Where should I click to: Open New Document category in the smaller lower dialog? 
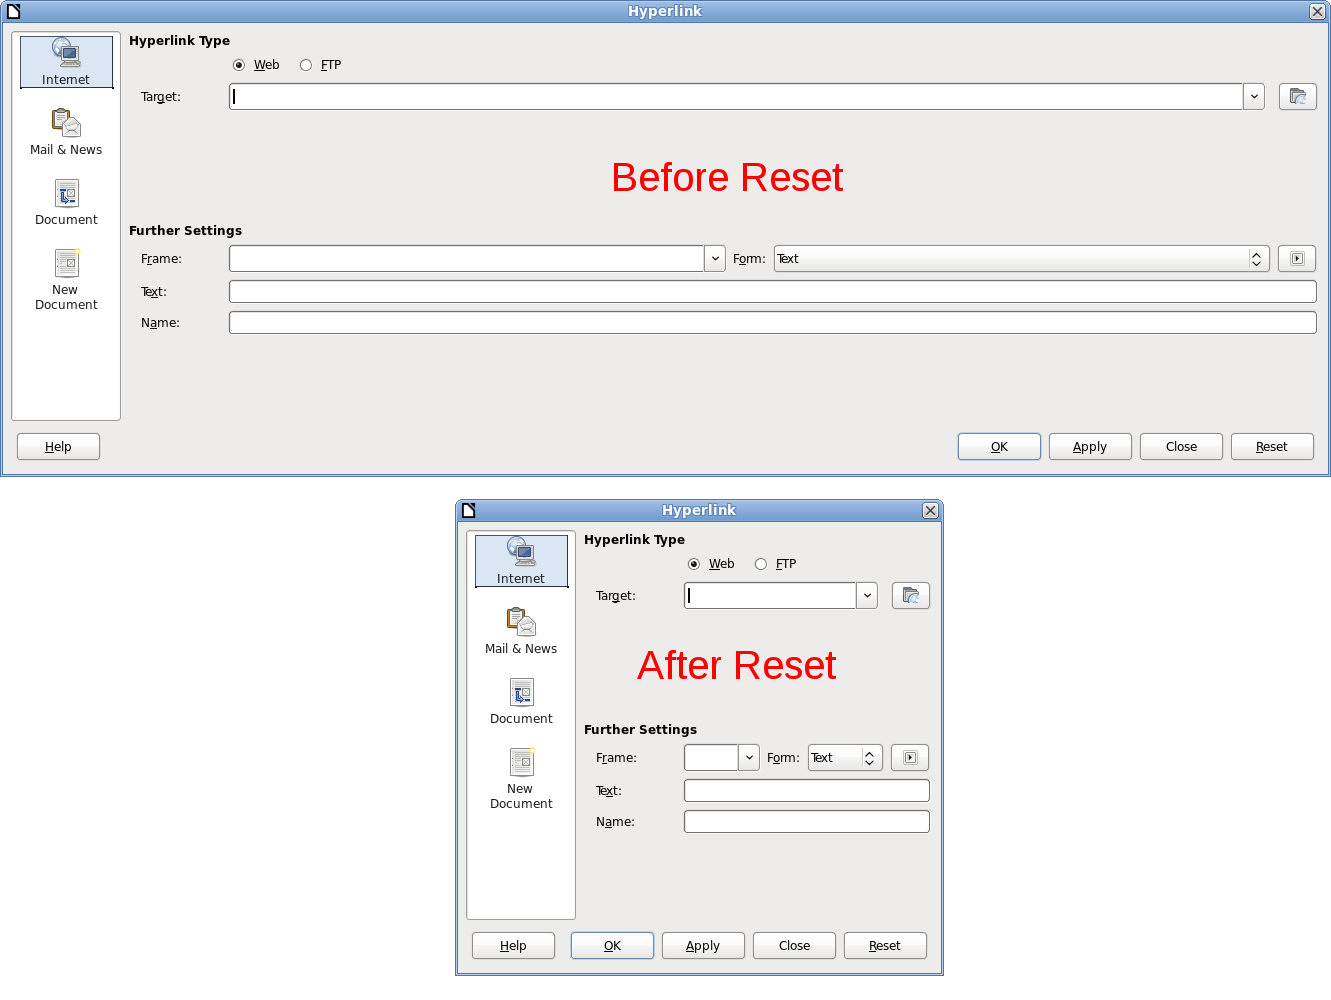(521, 778)
